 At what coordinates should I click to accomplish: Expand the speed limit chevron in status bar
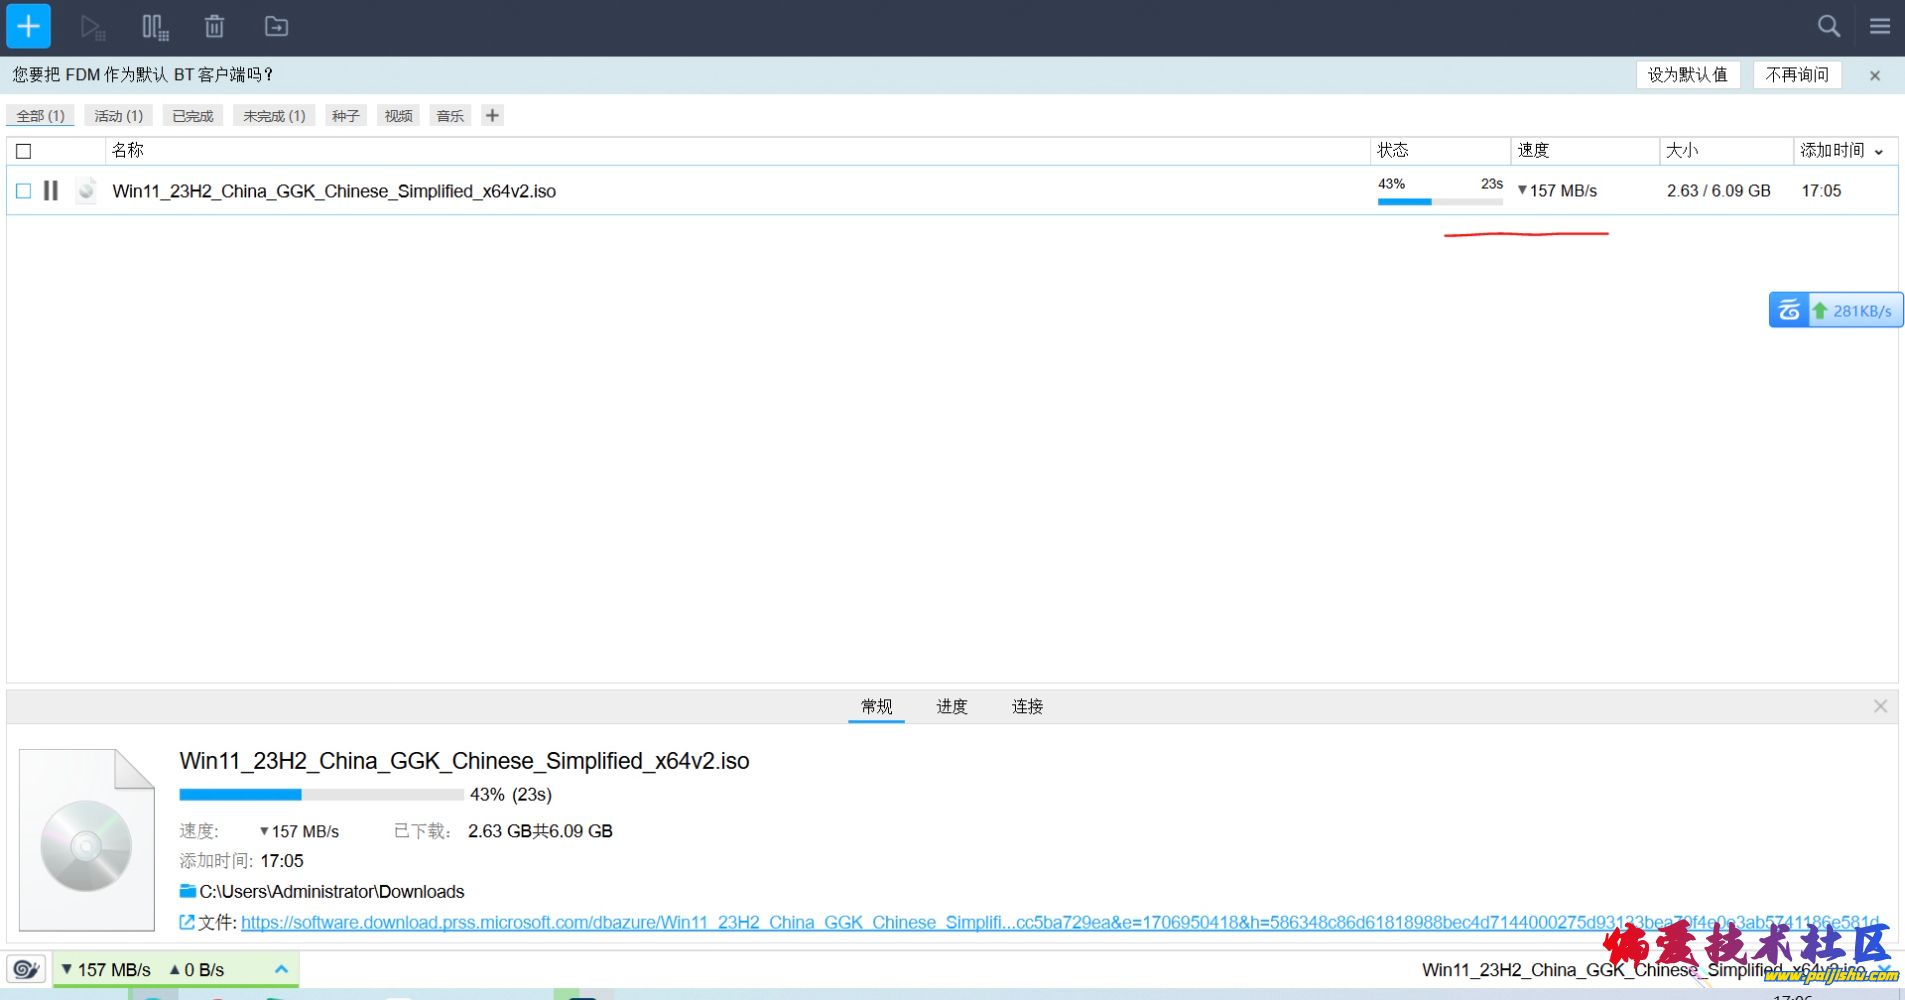[281, 969]
